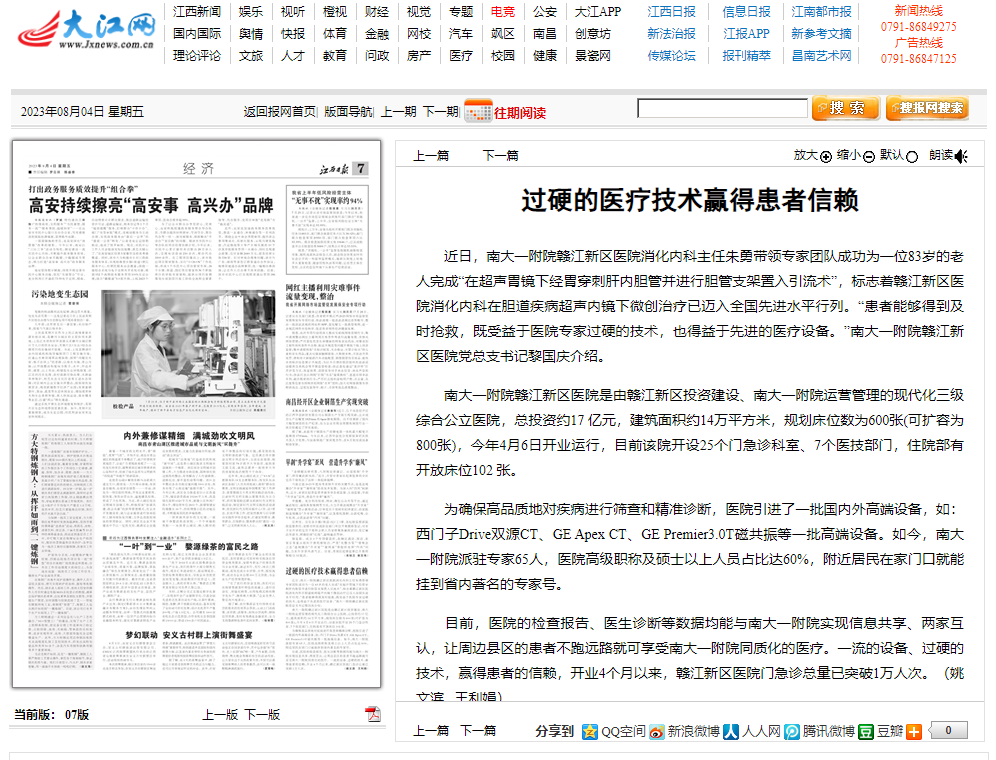Click the 搜报网搜索 button
The height and width of the screenshot is (760, 996).
[926, 108]
